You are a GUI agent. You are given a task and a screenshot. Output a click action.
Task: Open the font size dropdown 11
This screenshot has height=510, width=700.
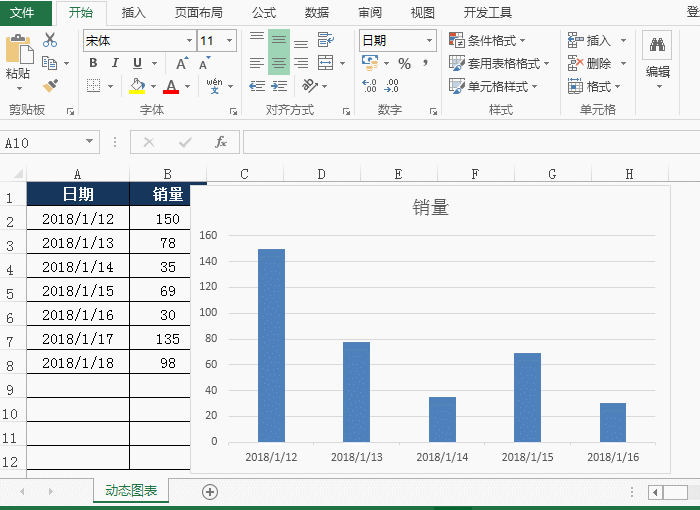click(229, 41)
